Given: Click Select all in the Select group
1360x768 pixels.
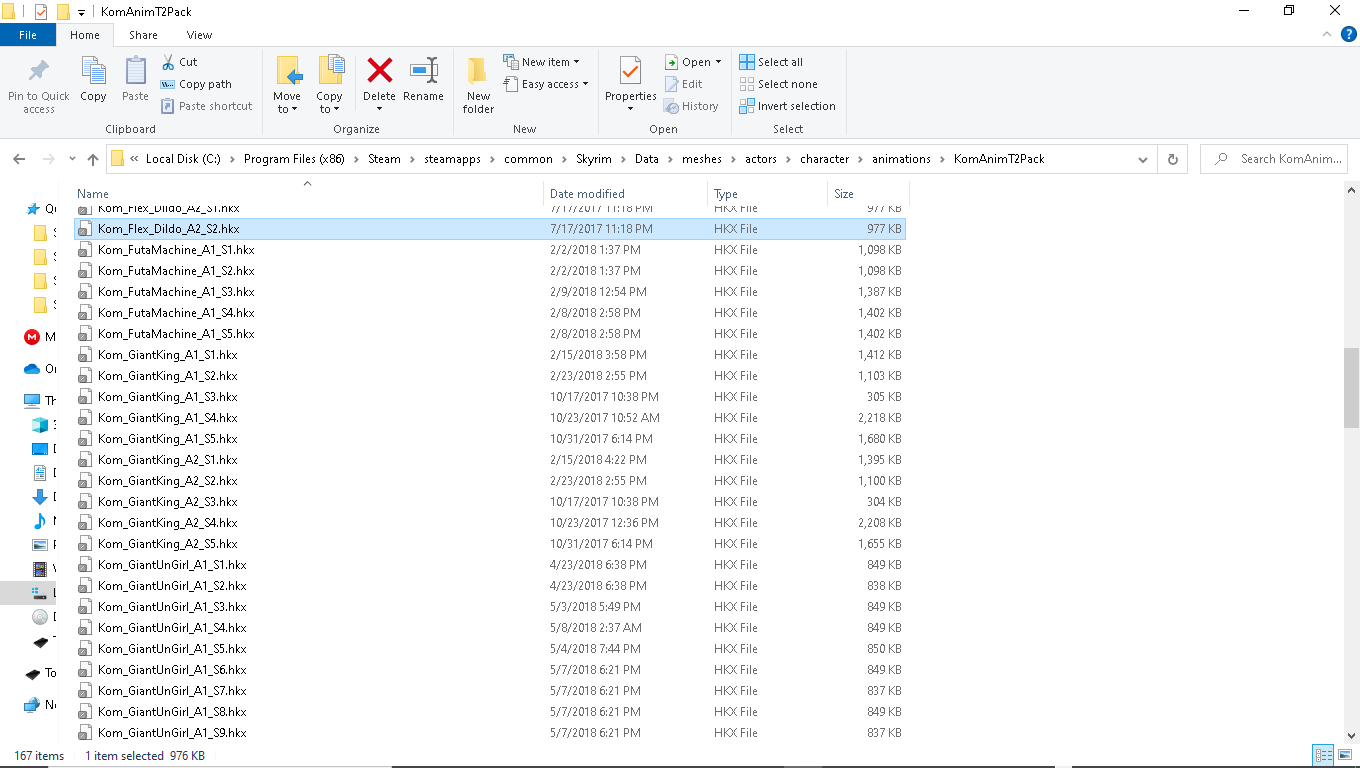Looking at the screenshot, I should 771,62.
